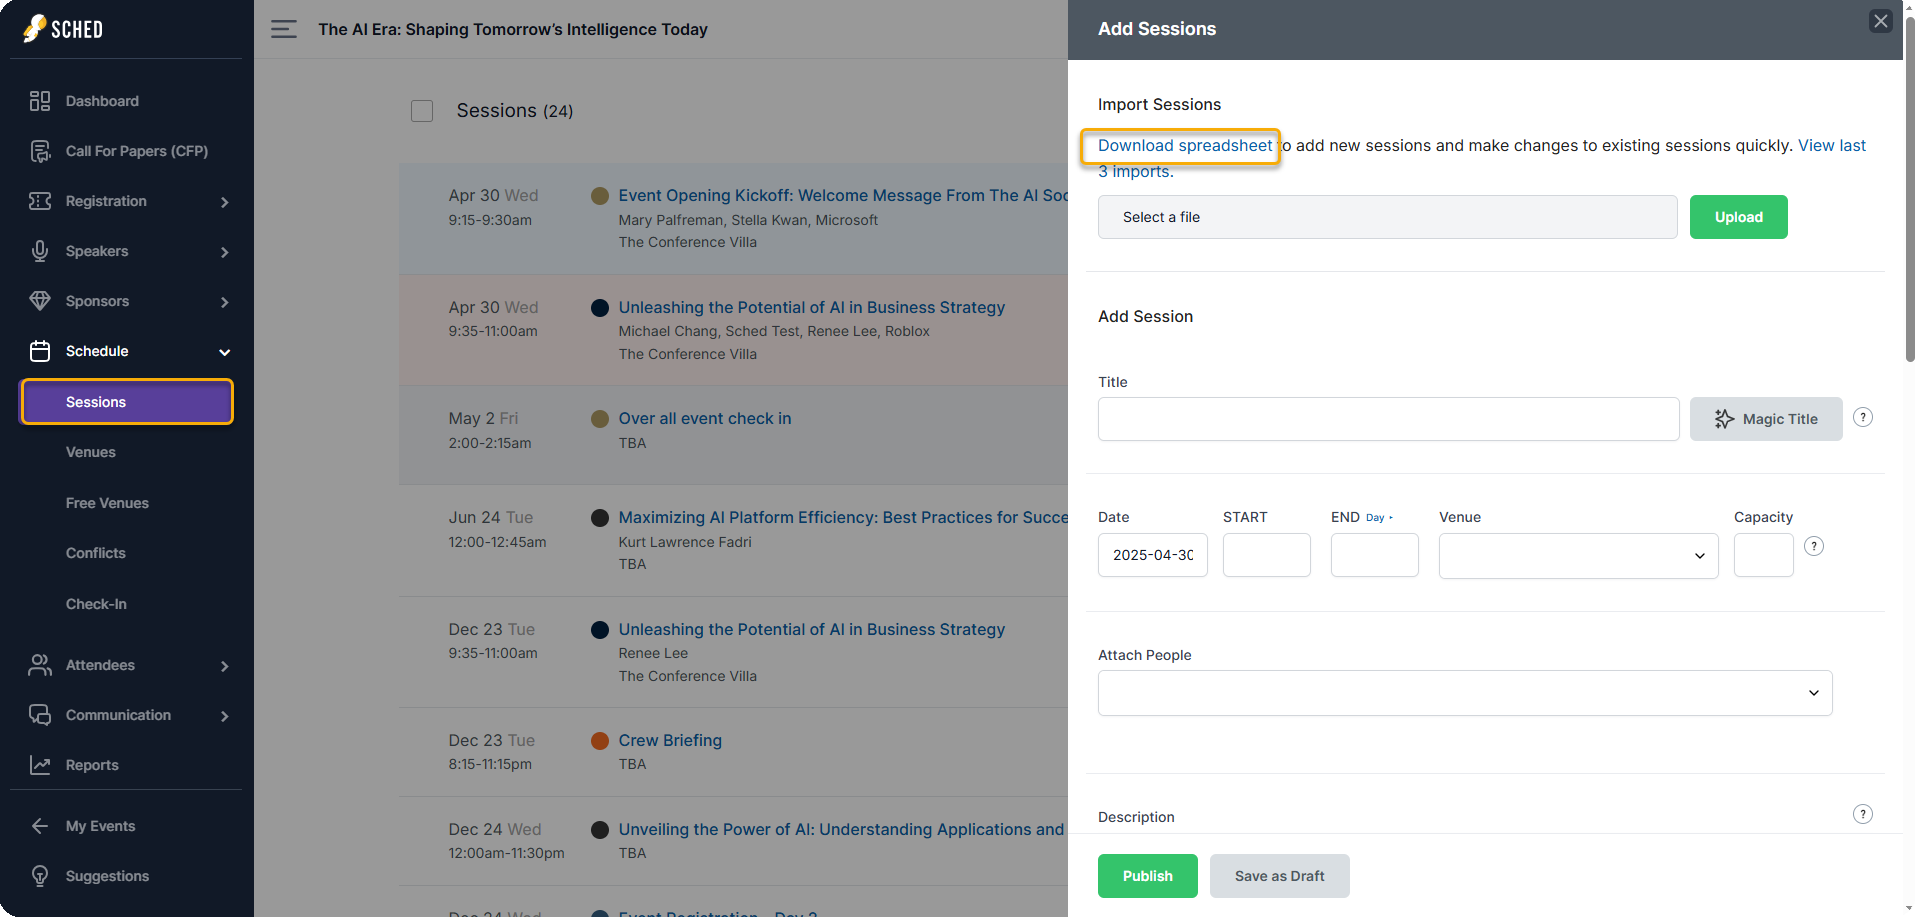Click the green Upload button
This screenshot has height=917, width=1915.
[1739, 217]
